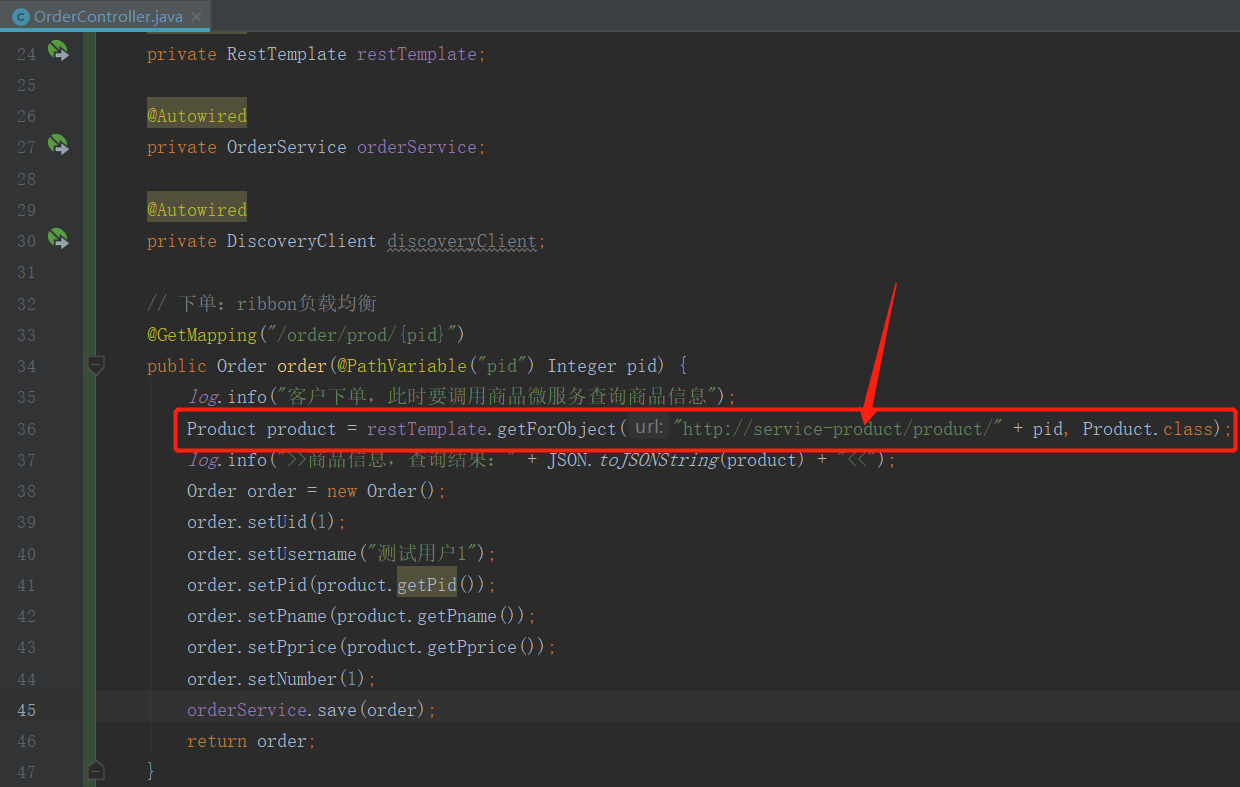The width and height of the screenshot is (1240, 787).
Task: Click the @Autowired annotation on line 29
Action: click(197, 210)
